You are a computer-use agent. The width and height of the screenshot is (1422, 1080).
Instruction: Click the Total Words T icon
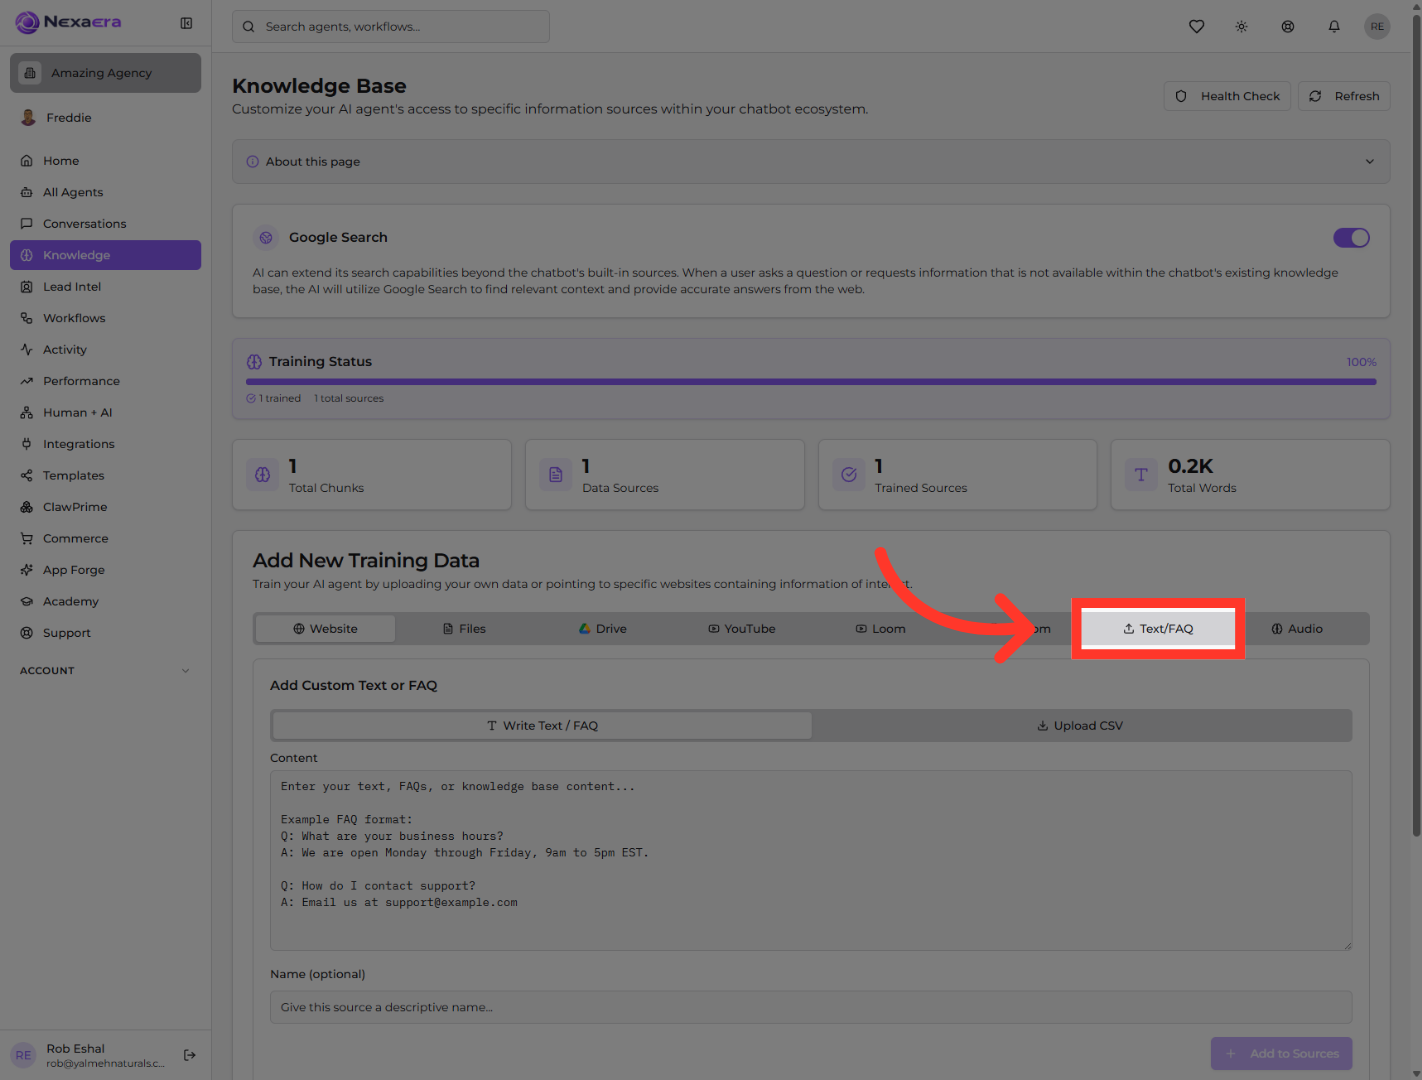[x=1141, y=475]
